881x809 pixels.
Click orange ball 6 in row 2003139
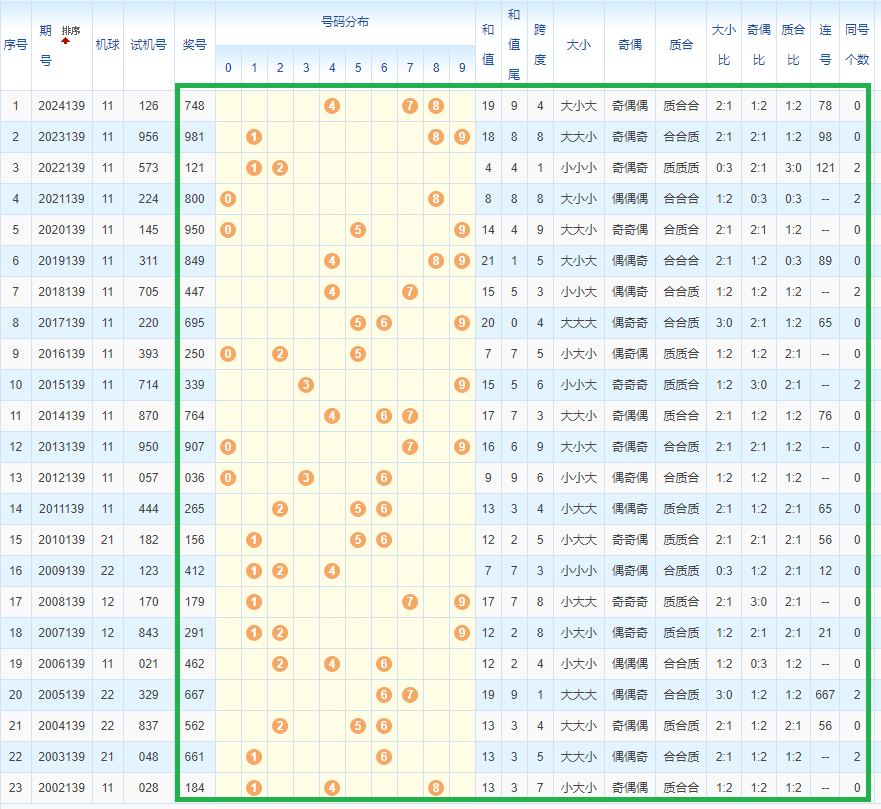[384, 757]
